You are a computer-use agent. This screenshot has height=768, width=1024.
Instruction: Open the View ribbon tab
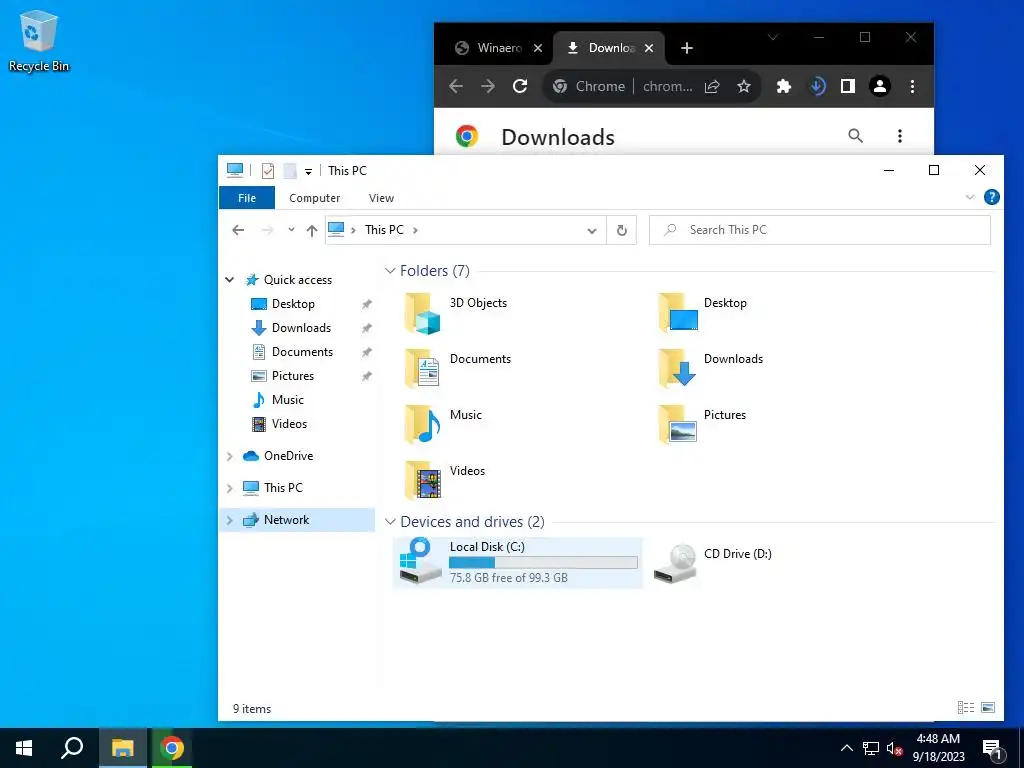point(381,198)
